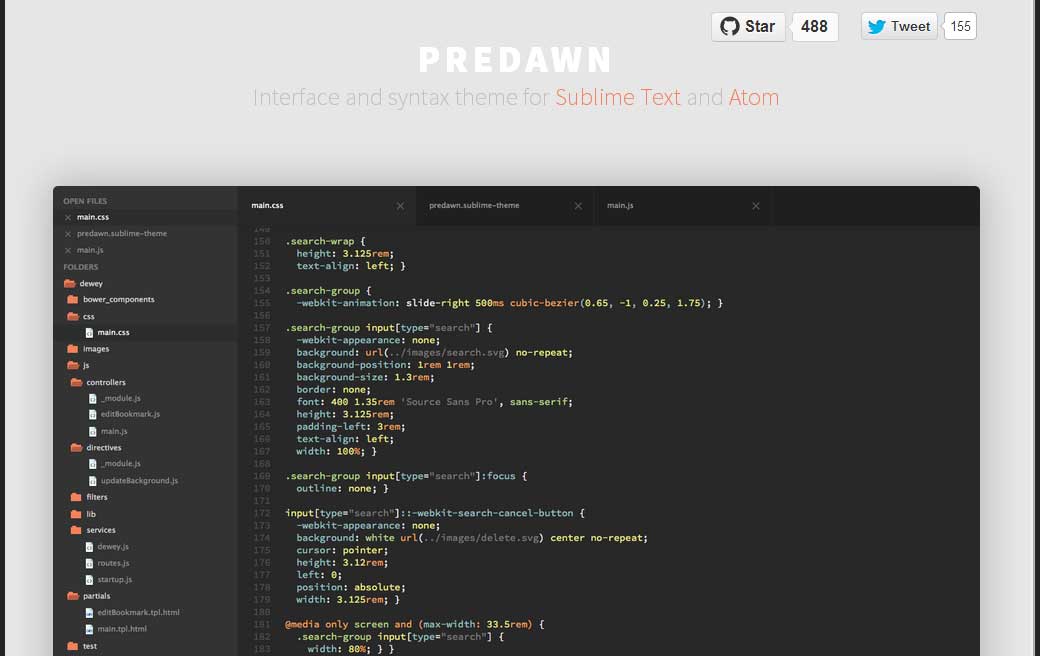Click the GitHub octocat icon on the Star button
1040x656 pixels.
pyautogui.click(x=731, y=26)
